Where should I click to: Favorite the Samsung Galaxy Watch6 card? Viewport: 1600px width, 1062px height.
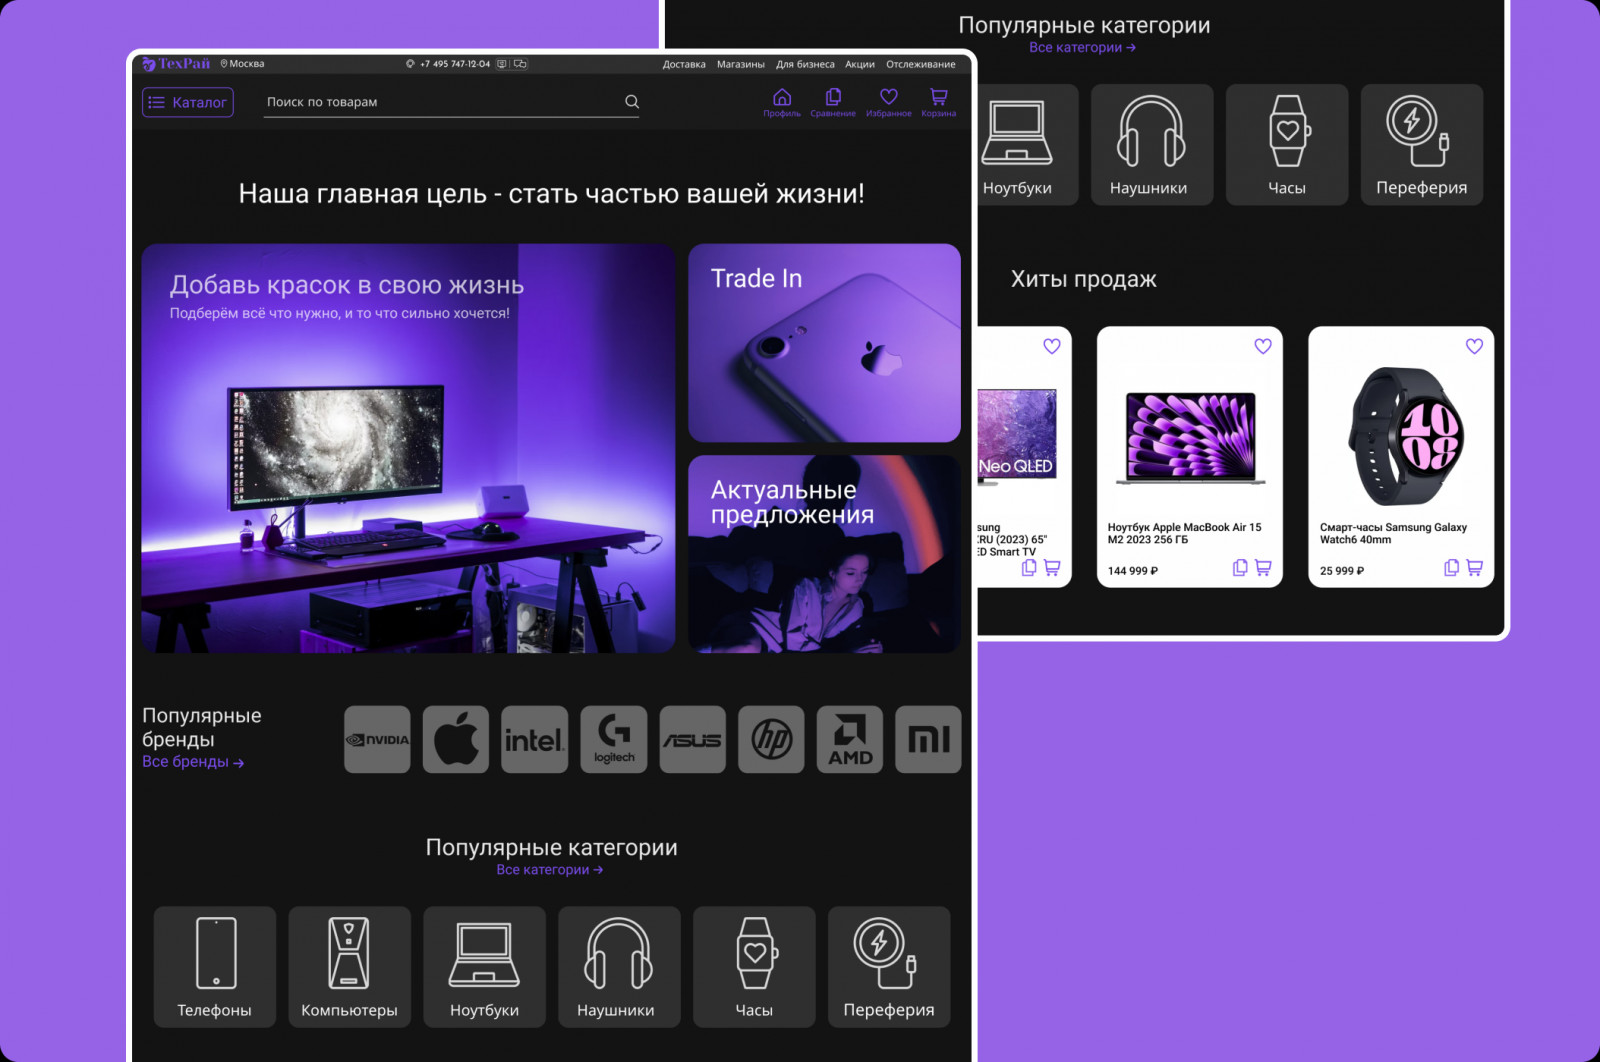point(1474,346)
